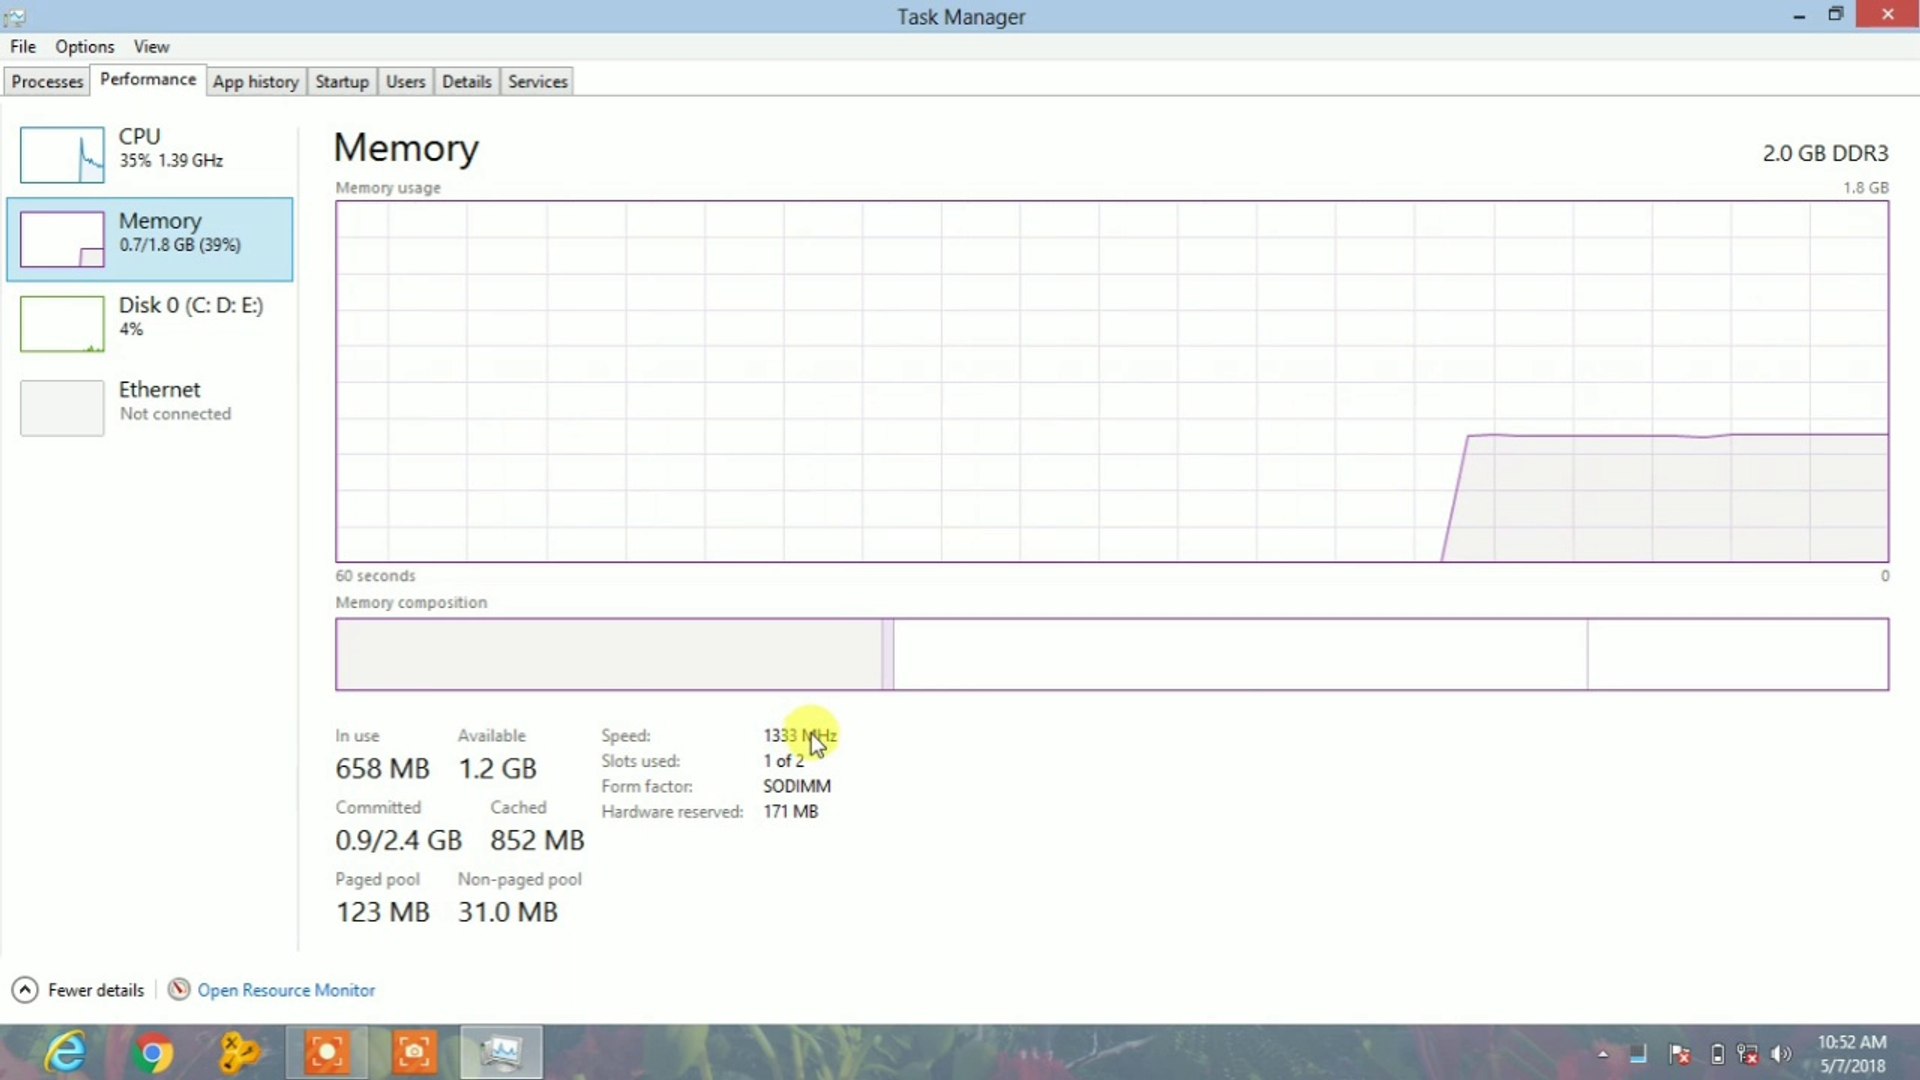Switch to the App history tab
The width and height of the screenshot is (1920, 1080).
[255, 81]
